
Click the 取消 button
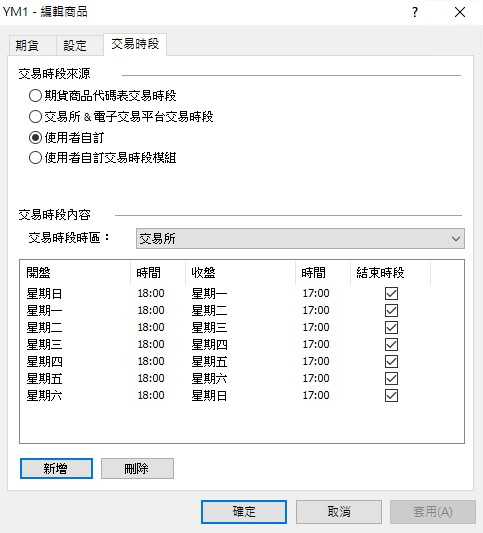[x=339, y=512]
